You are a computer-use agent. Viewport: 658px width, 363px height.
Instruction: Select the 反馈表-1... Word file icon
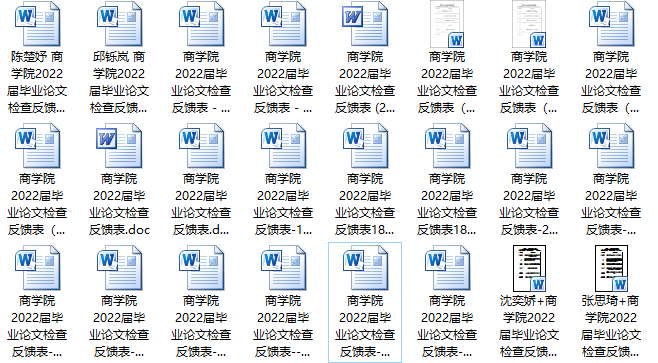283,146
